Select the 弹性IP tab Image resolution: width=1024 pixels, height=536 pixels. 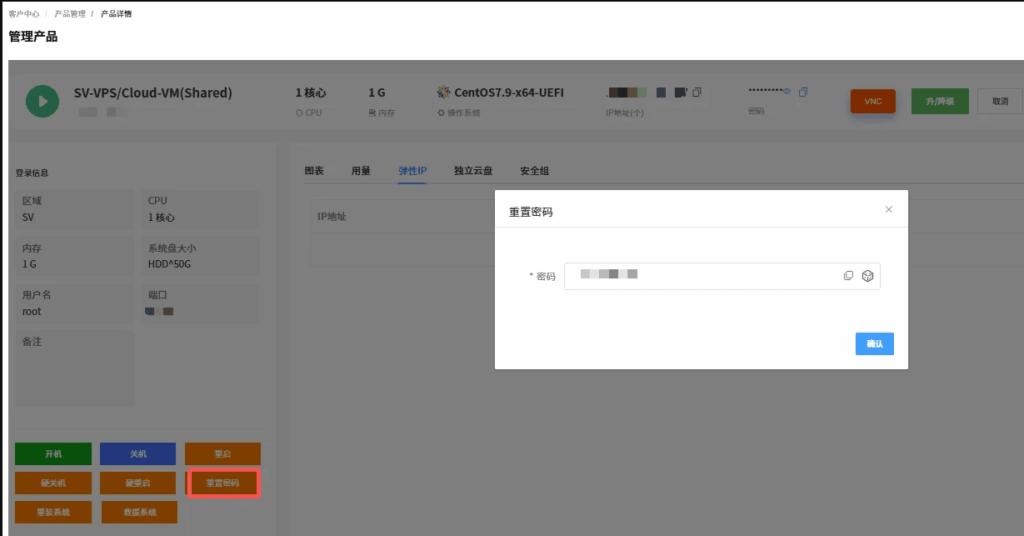click(x=412, y=170)
